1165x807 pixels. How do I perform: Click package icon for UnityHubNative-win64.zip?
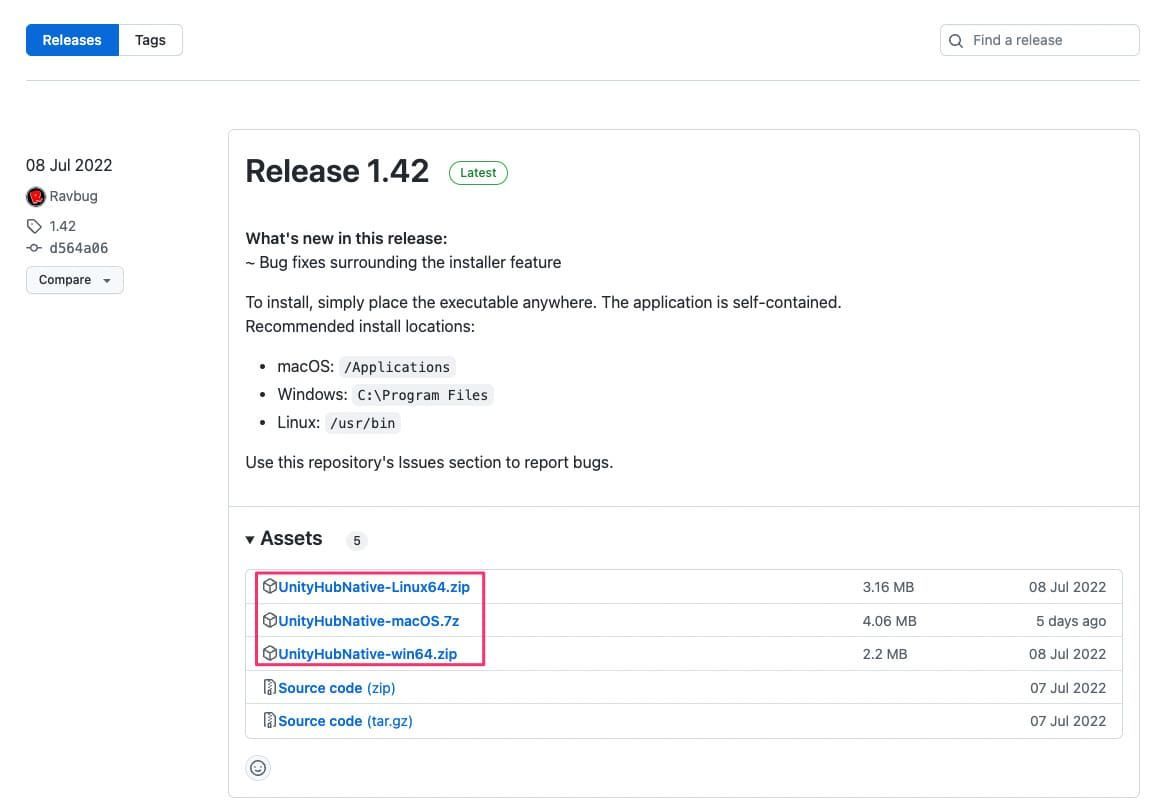270,653
